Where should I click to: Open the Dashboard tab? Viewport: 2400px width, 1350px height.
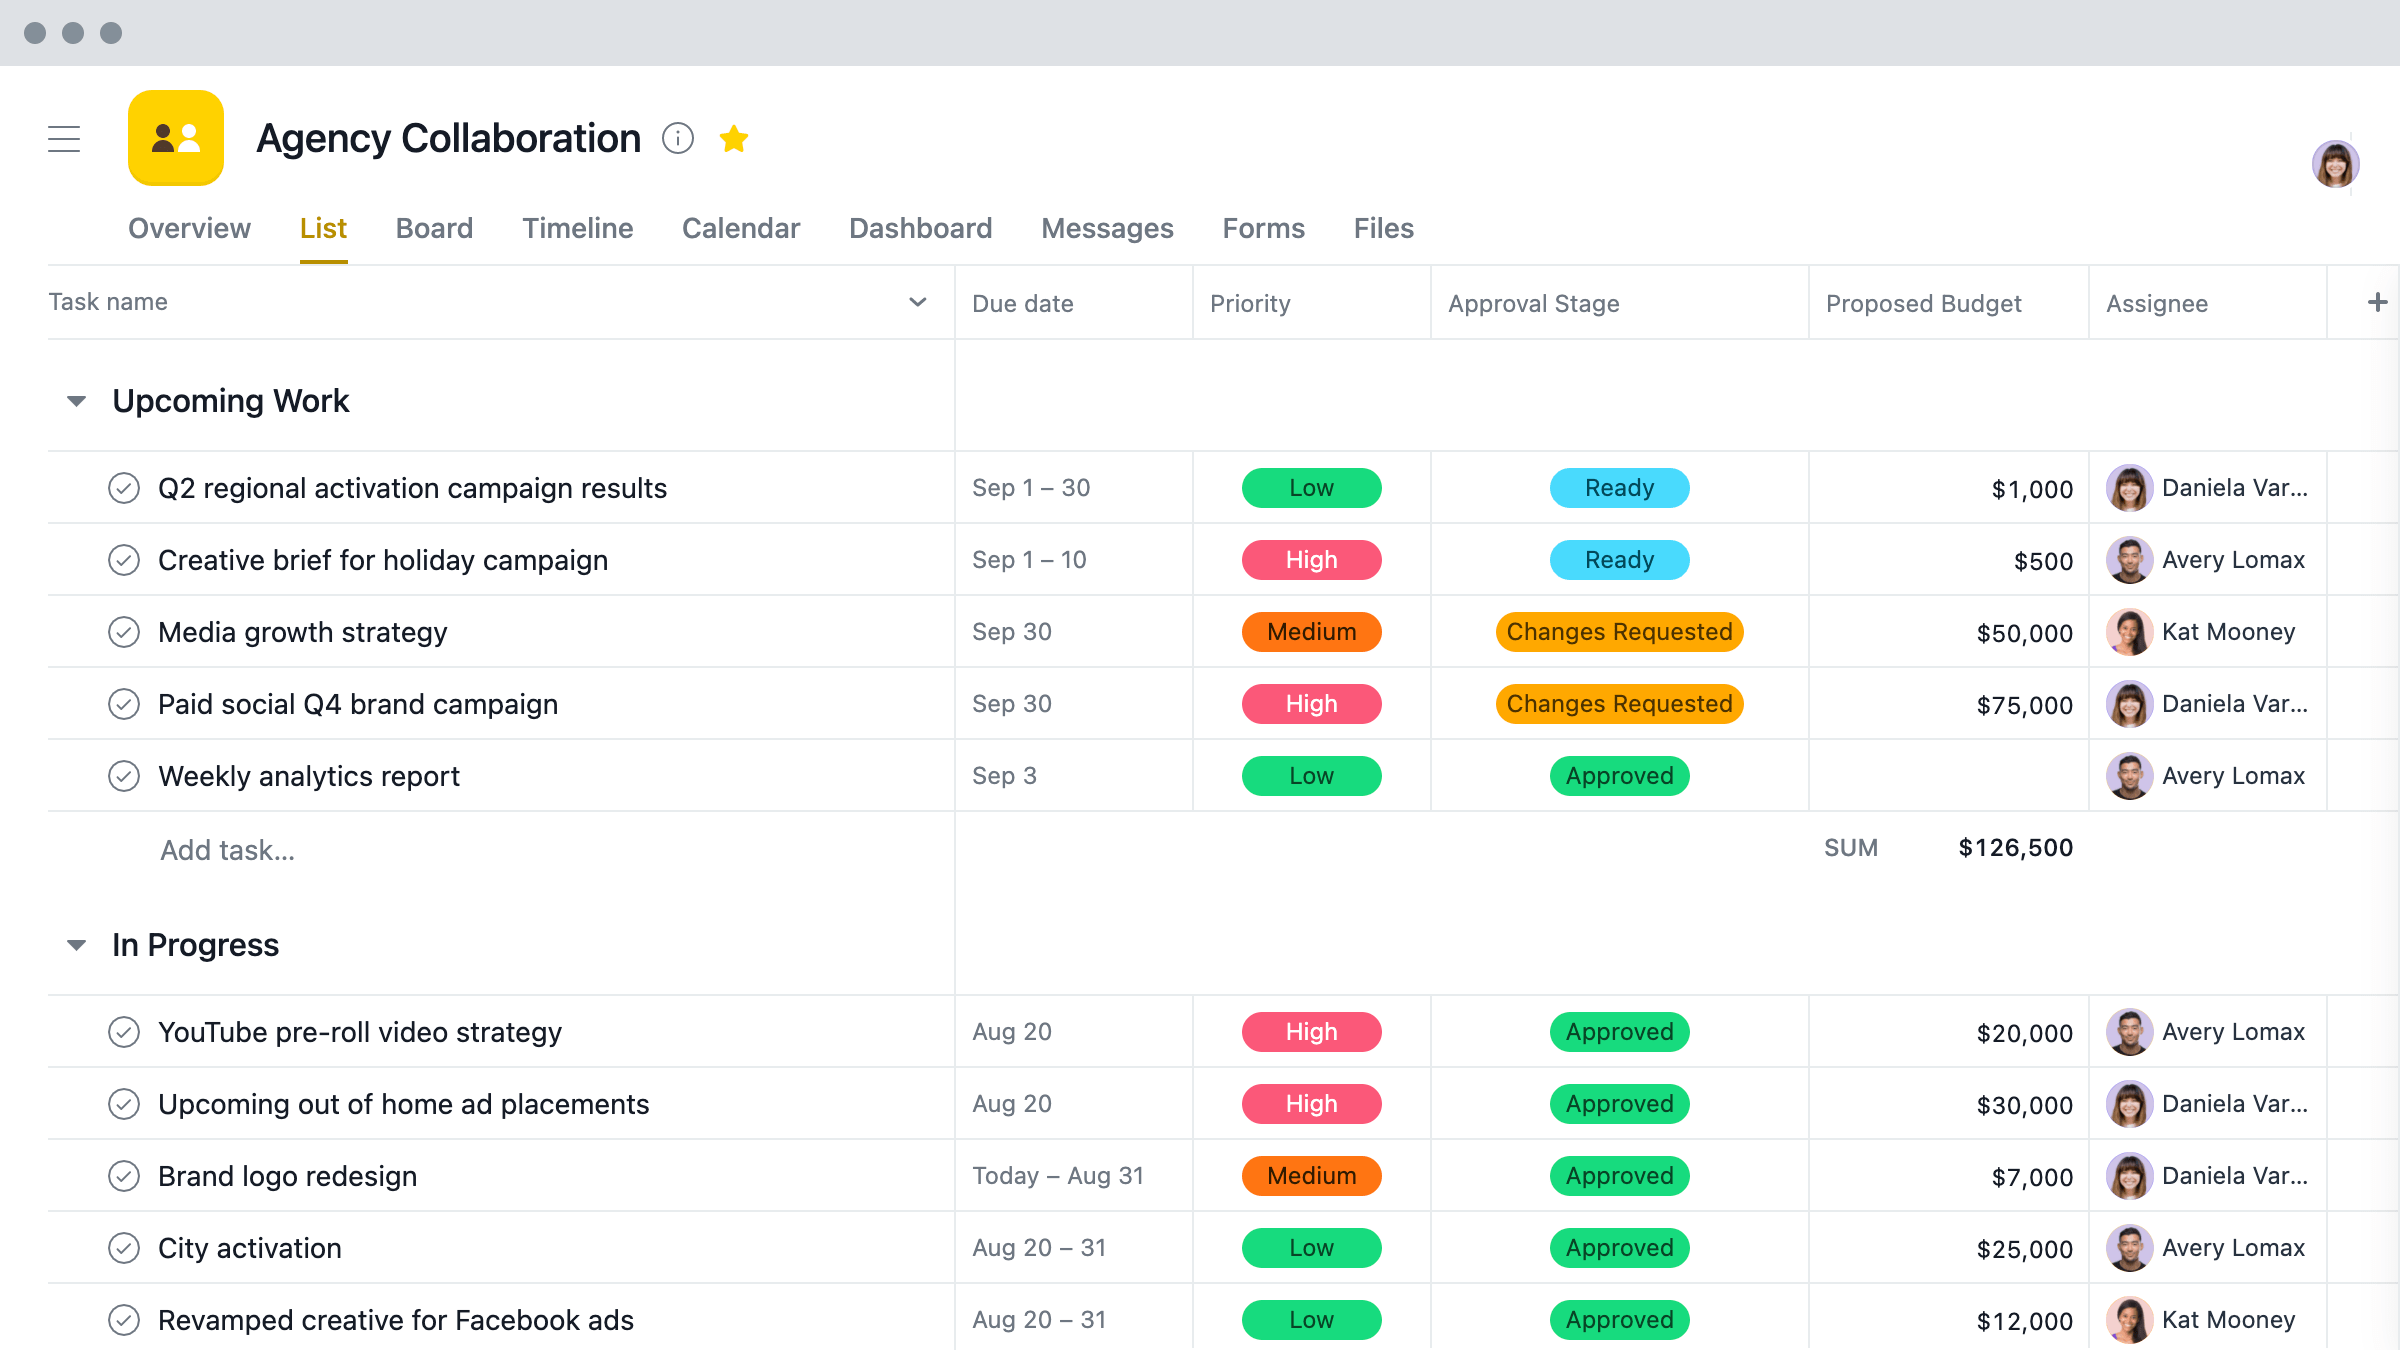[920, 227]
